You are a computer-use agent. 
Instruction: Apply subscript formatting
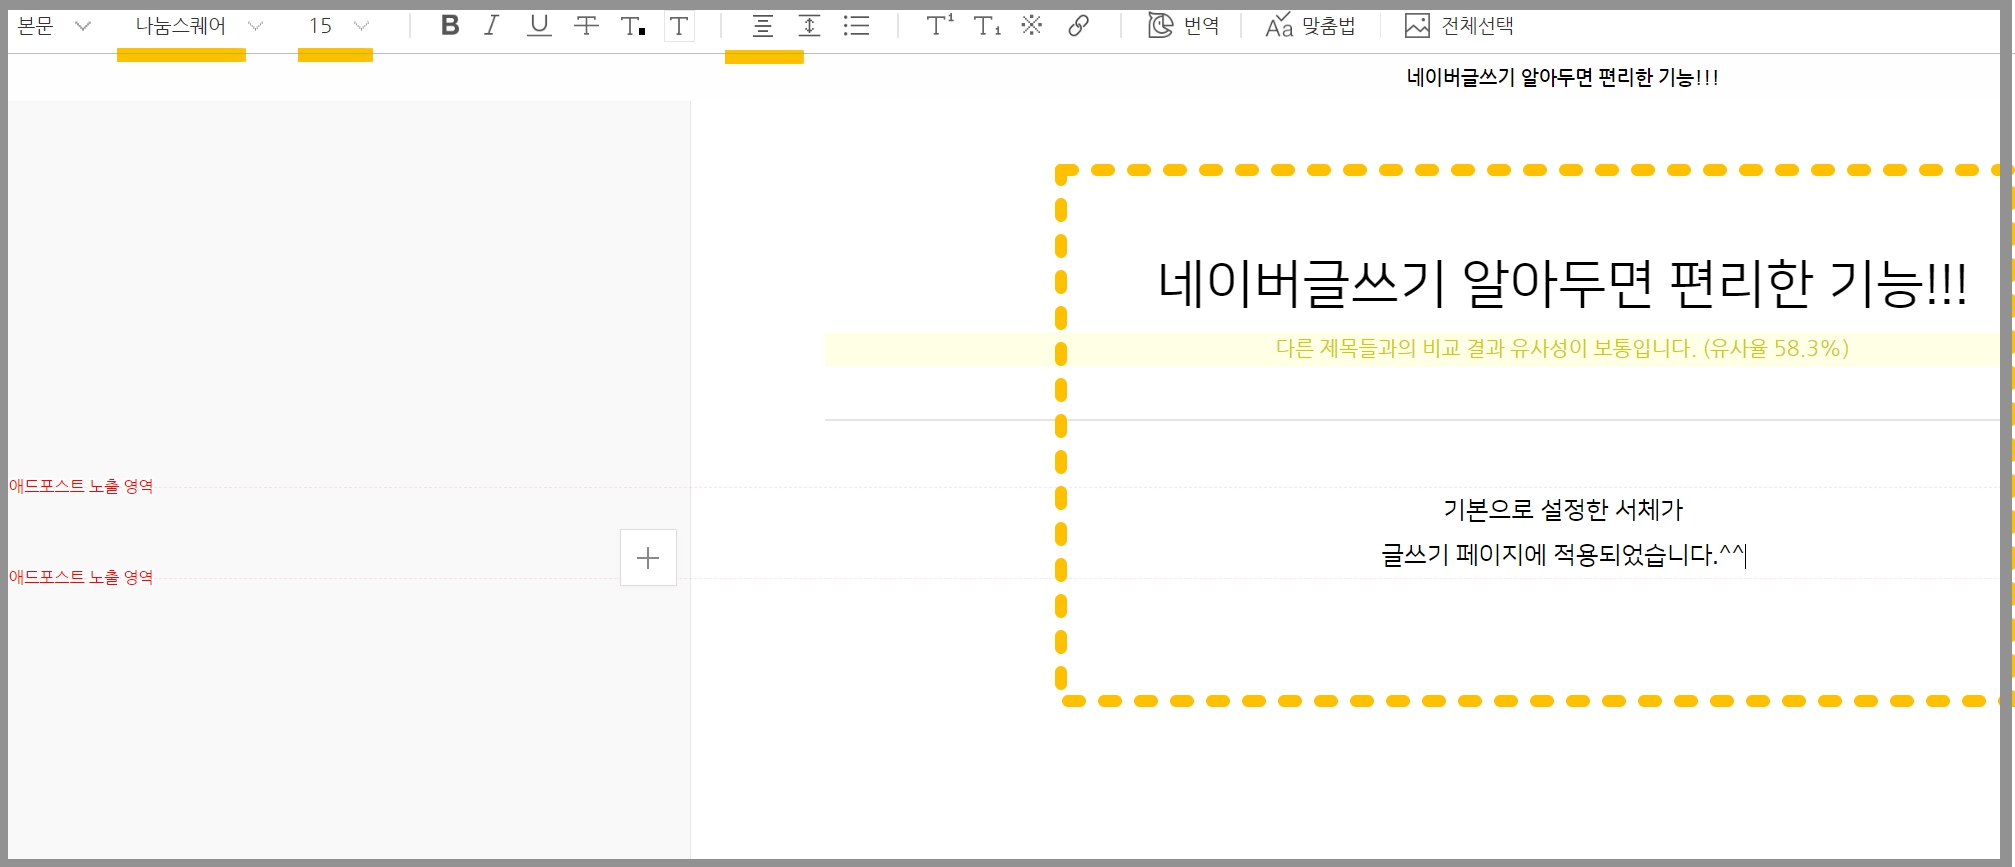(x=987, y=26)
